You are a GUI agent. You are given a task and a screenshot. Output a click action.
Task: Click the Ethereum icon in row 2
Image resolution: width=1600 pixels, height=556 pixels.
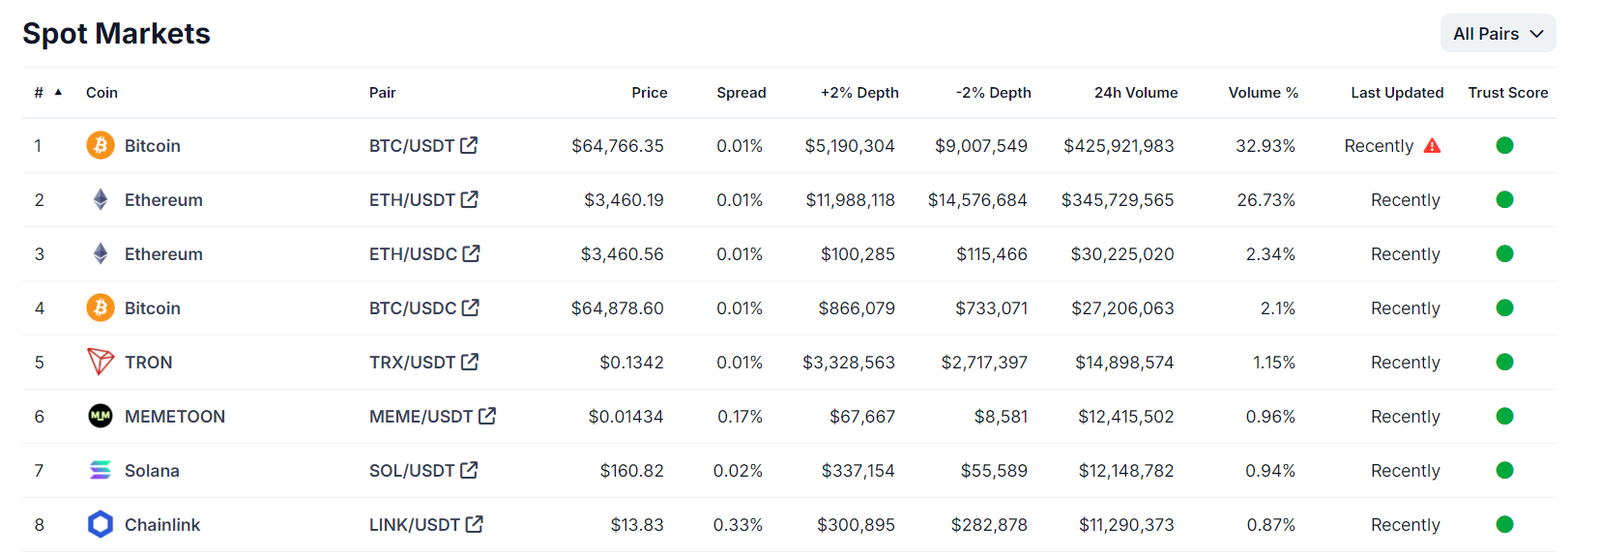tap(100, 200)
